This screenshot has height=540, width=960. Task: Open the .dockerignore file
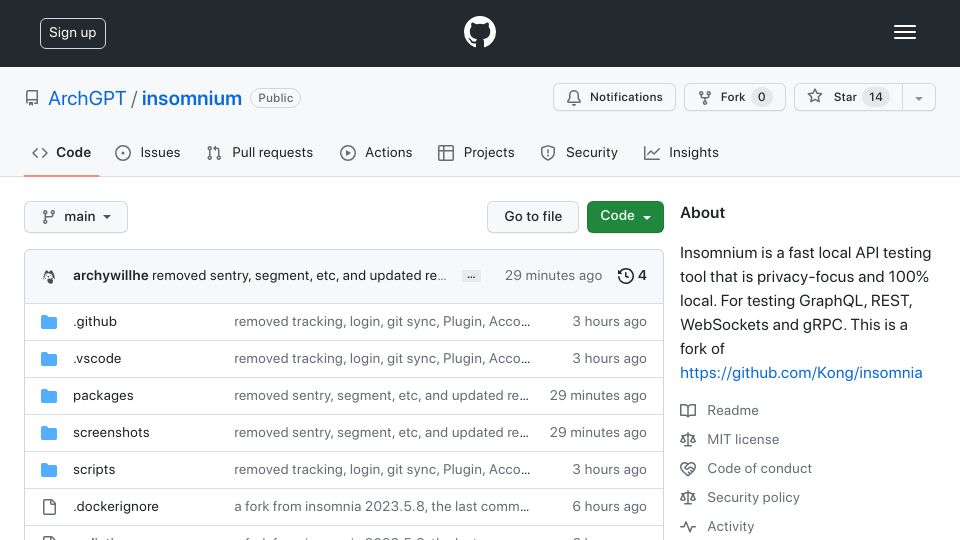point(116,506)
